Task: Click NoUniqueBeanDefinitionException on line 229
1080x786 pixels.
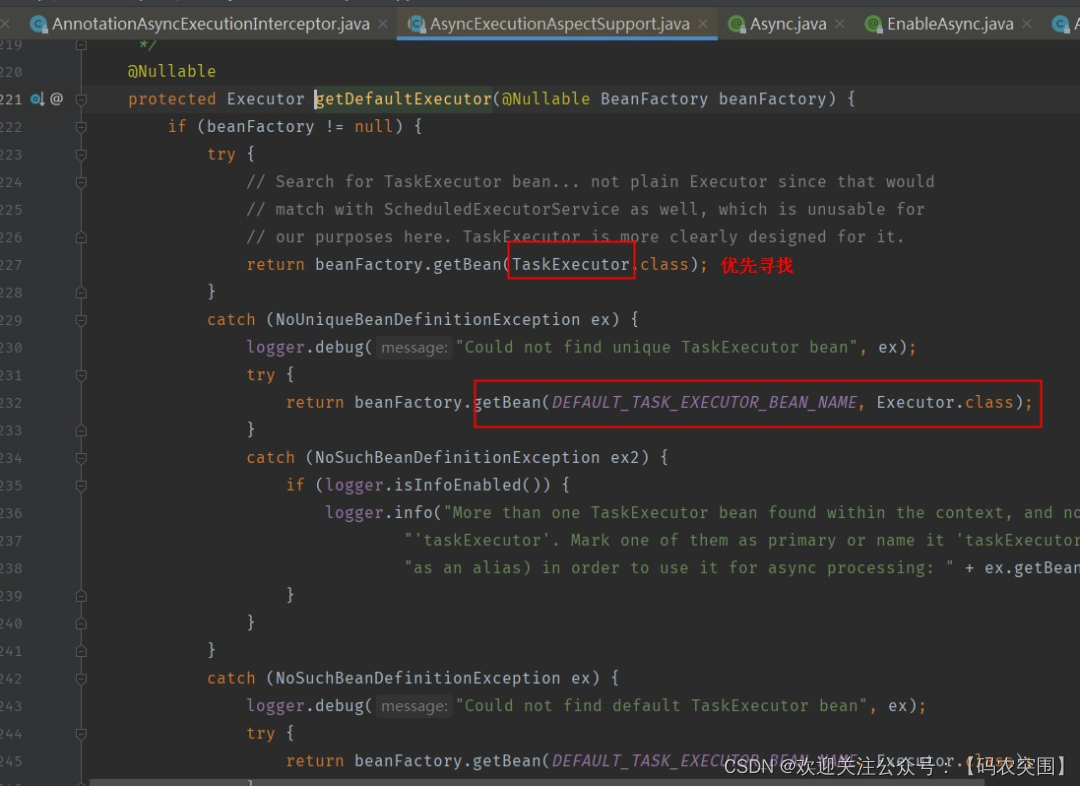Action: coord(428,320)
